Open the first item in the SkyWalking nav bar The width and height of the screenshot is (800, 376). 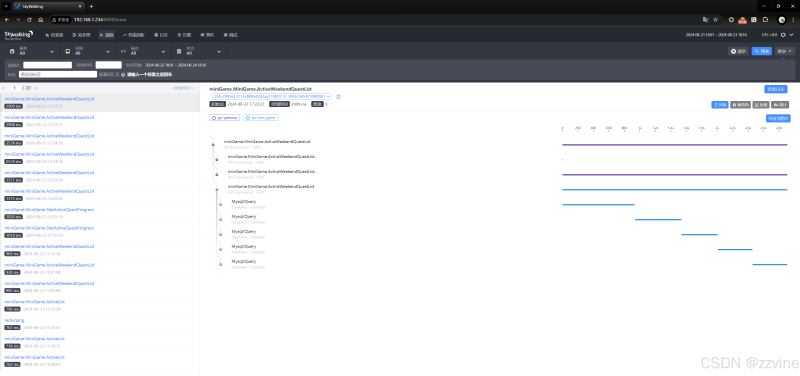point(54,35)
